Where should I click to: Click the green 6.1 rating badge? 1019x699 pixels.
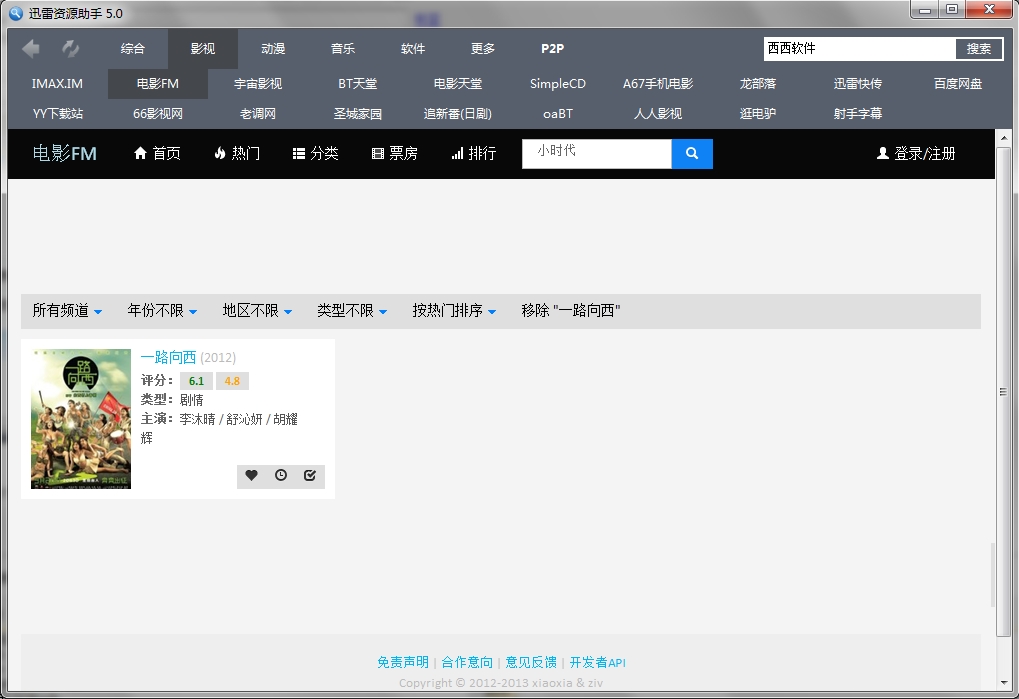(x=196, y=381)
